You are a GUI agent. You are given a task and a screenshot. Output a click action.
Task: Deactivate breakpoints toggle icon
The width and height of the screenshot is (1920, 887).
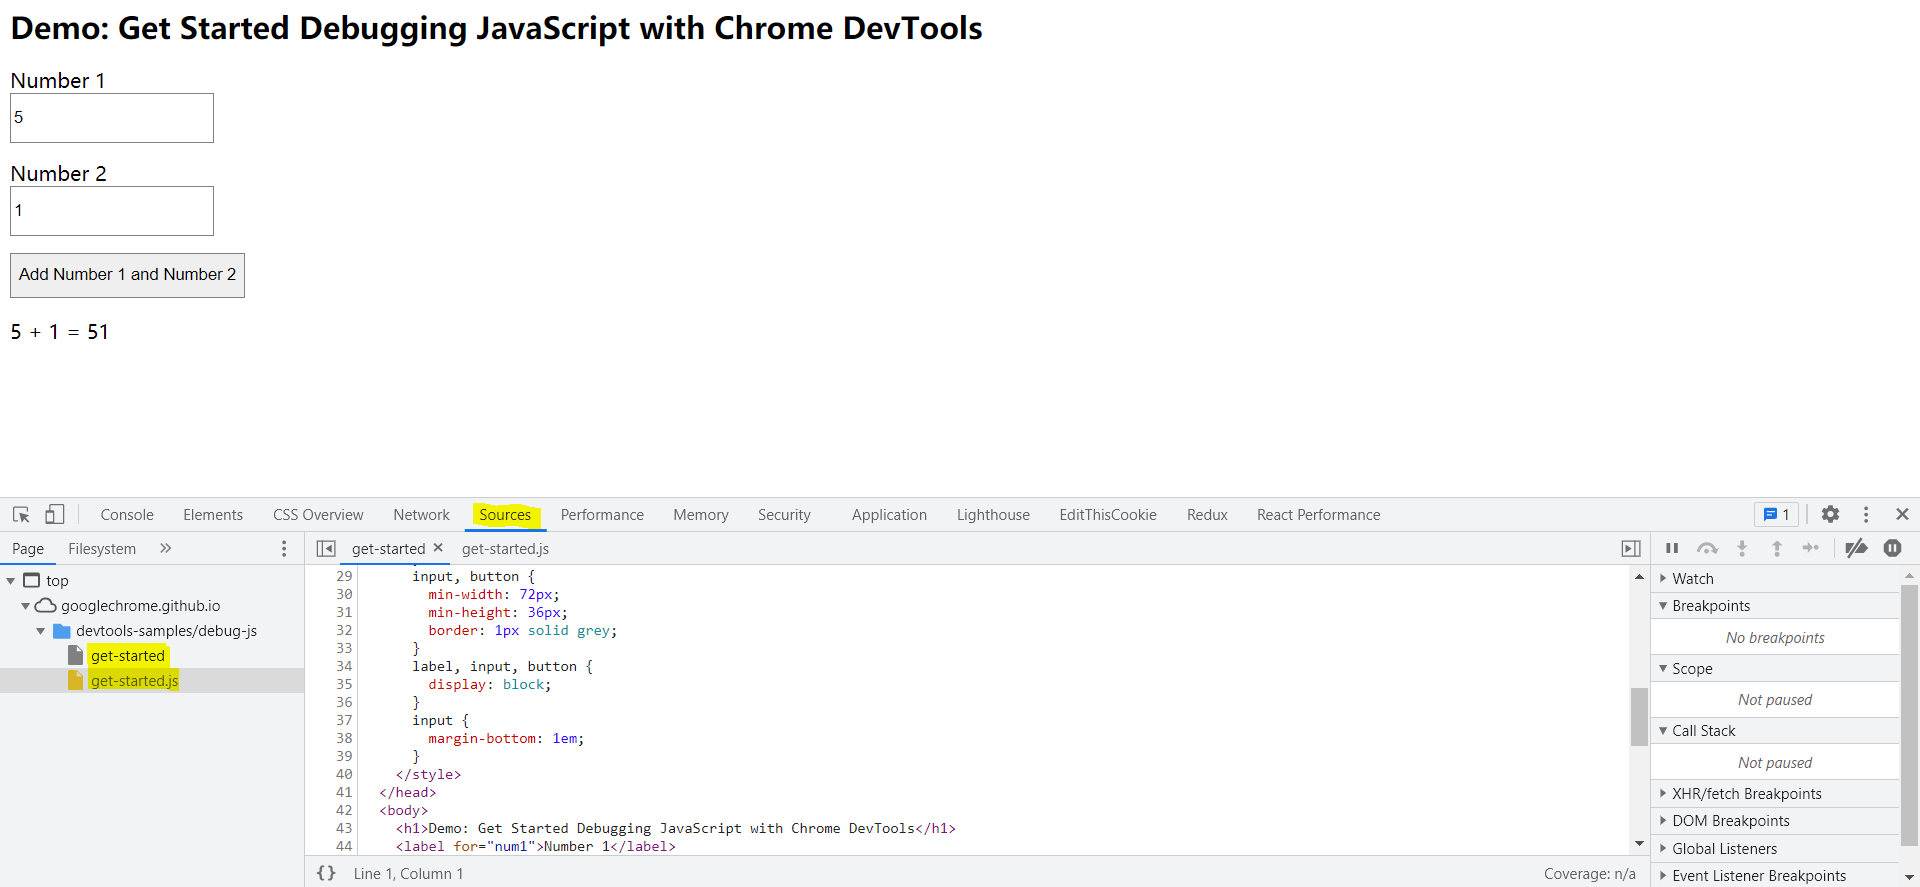(x=1856, y=548)
